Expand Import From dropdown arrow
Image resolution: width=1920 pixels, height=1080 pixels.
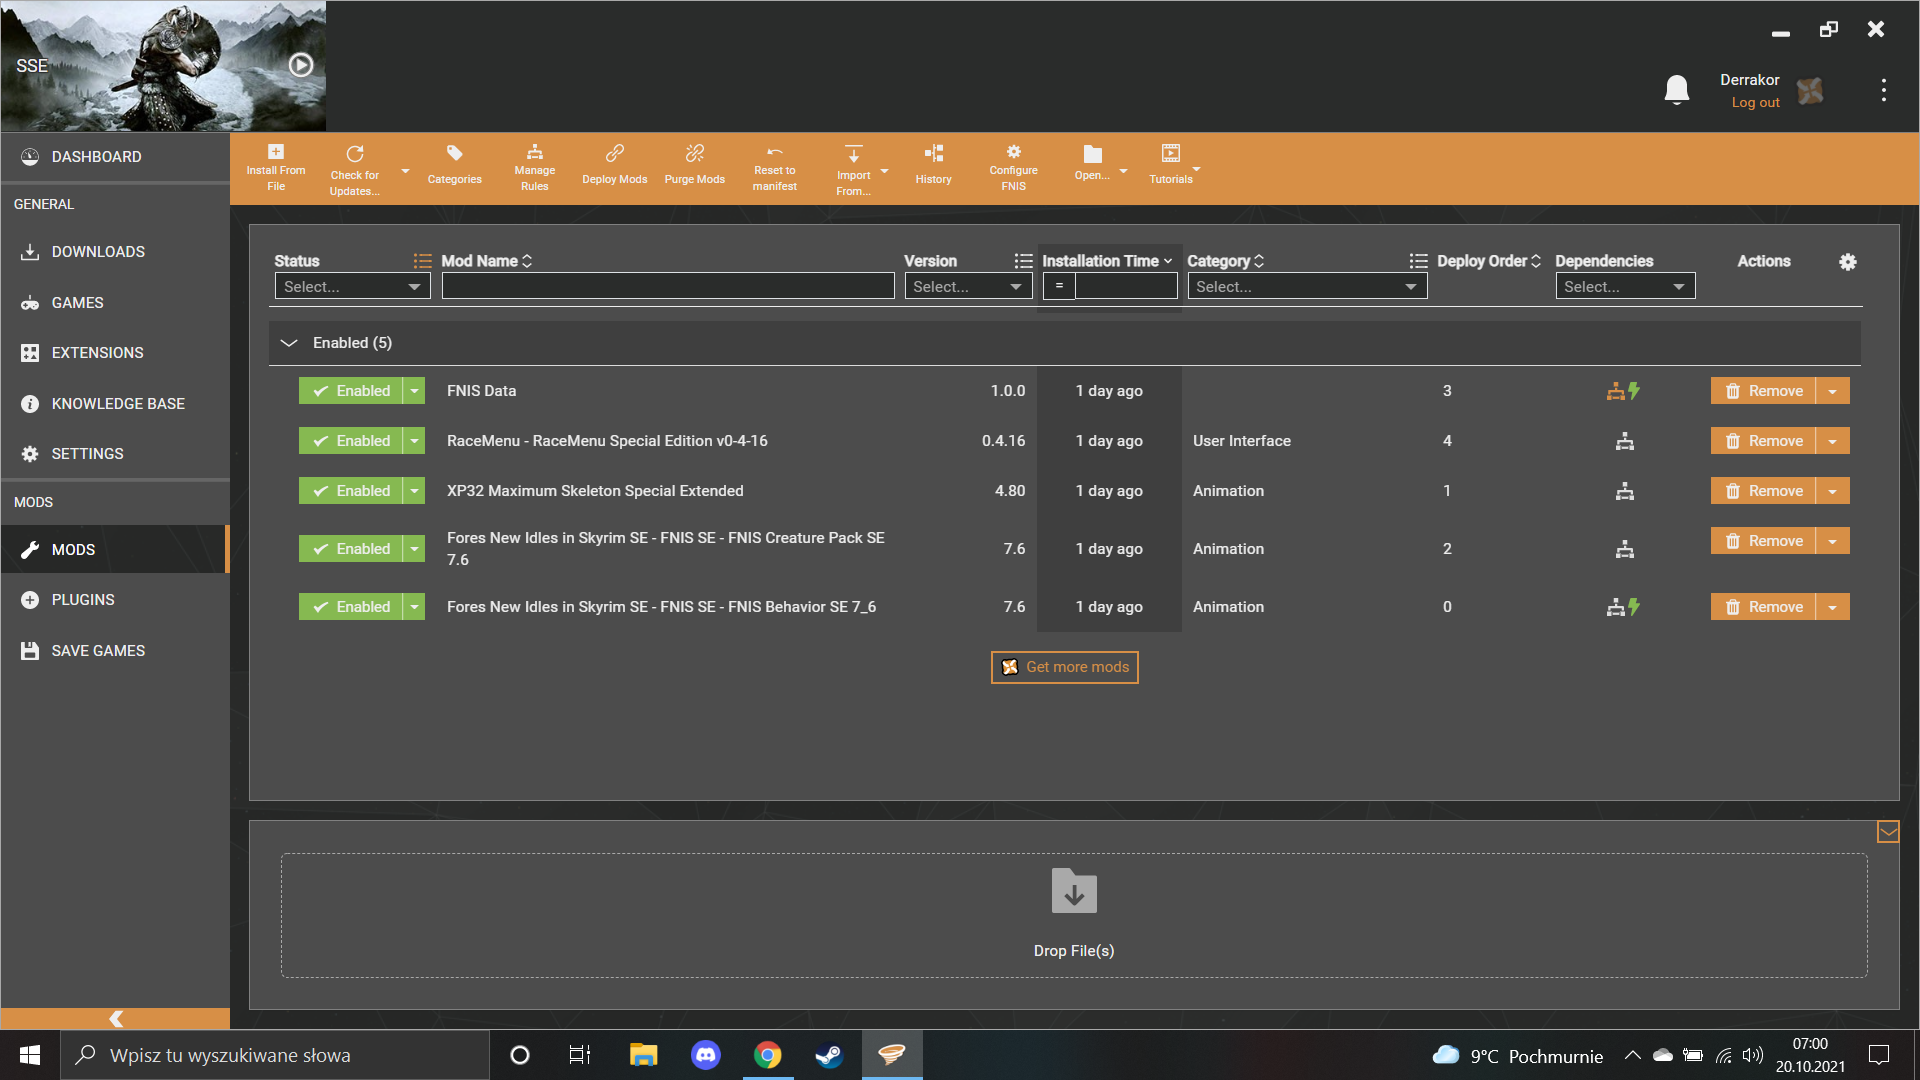point(884,172)
